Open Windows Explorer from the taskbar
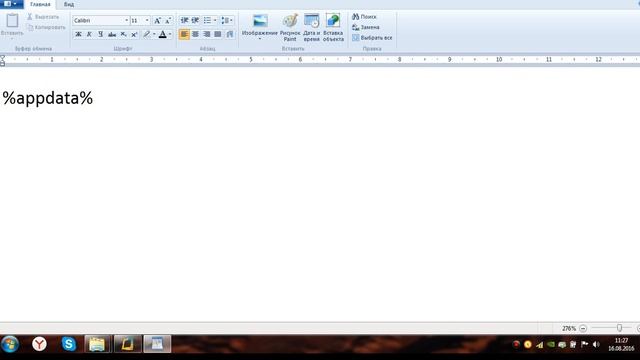 point(97,344)
